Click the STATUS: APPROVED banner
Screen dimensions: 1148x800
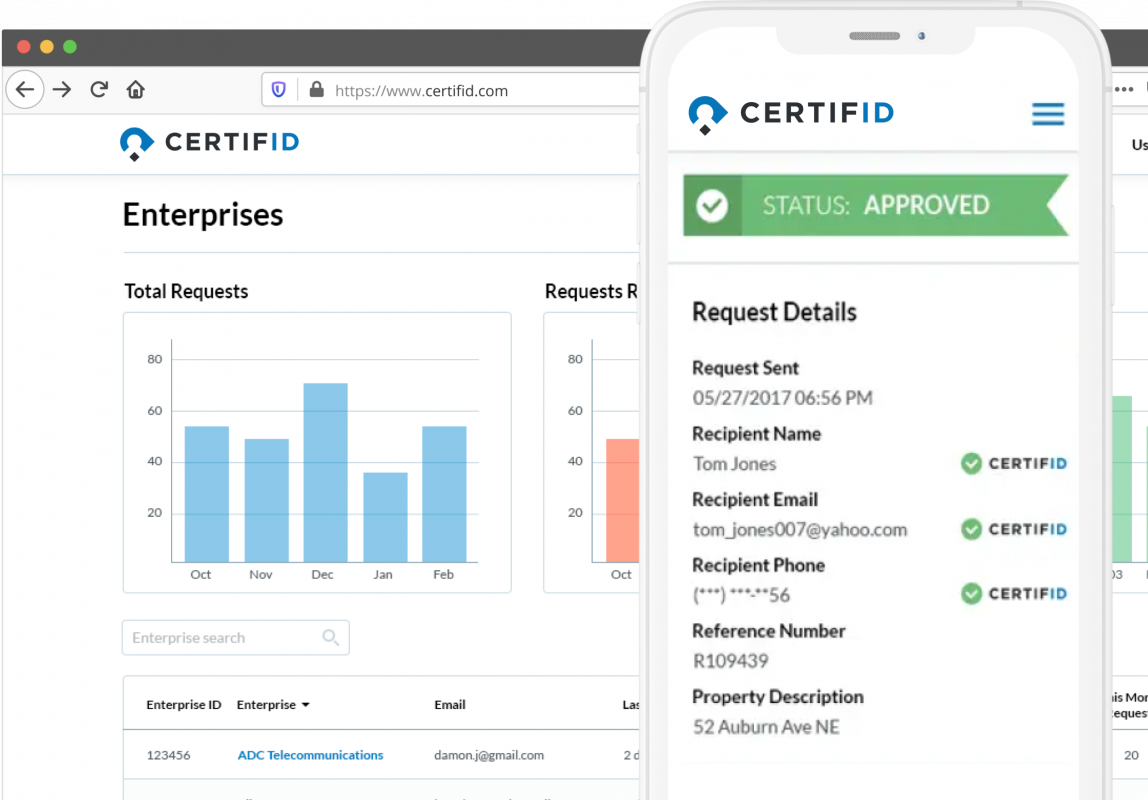coord(876,205)
